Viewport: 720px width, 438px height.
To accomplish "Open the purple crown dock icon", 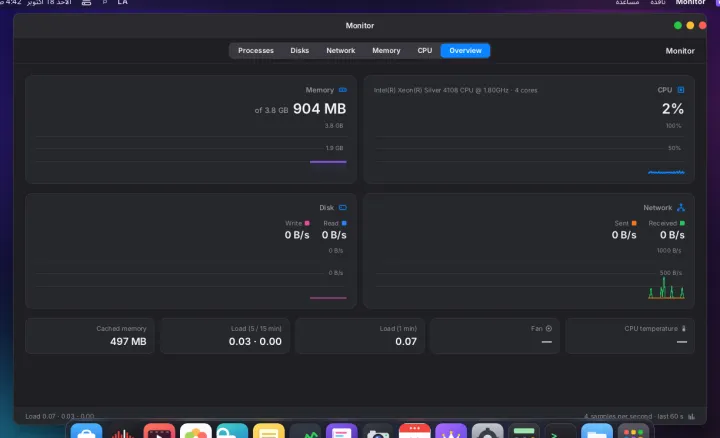I will coord(451,432).
